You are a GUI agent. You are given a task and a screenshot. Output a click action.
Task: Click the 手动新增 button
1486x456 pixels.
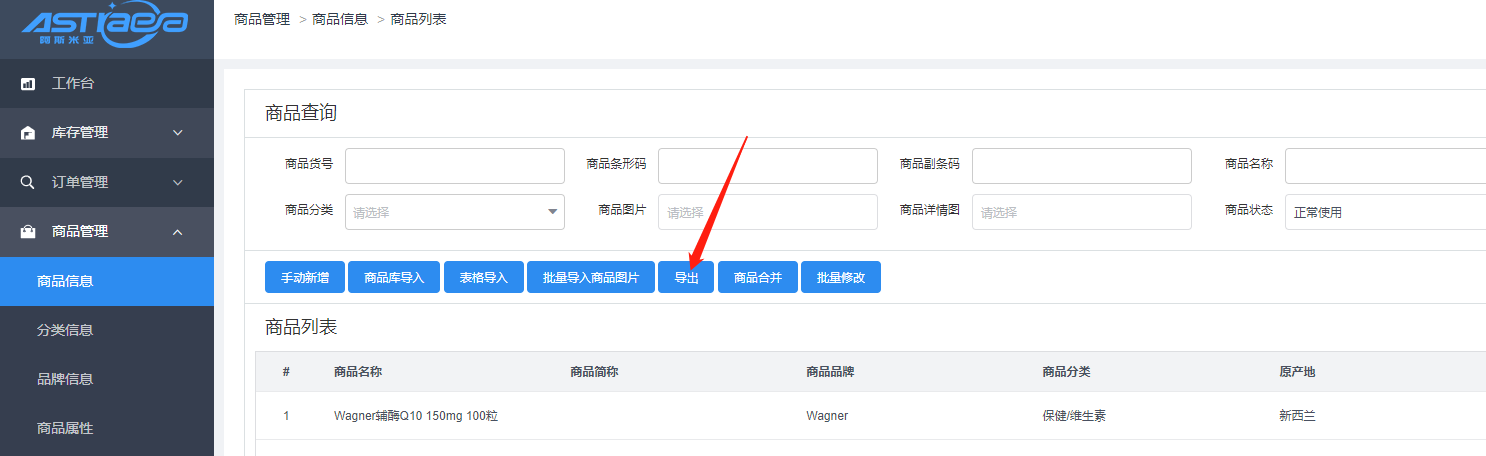[305, 278]
